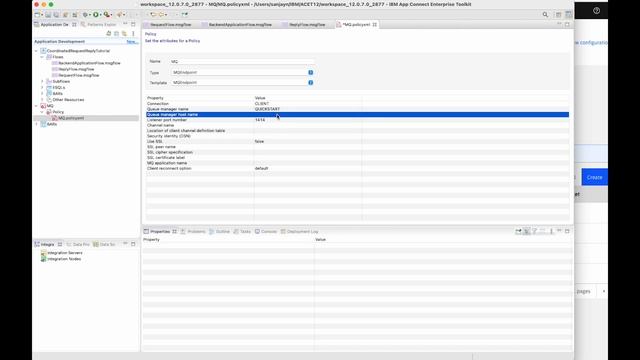The width and height of the screenshot is (640, 360).
Task: Select RequestFlow.msgflow in the tree
Action: (79, 76)
